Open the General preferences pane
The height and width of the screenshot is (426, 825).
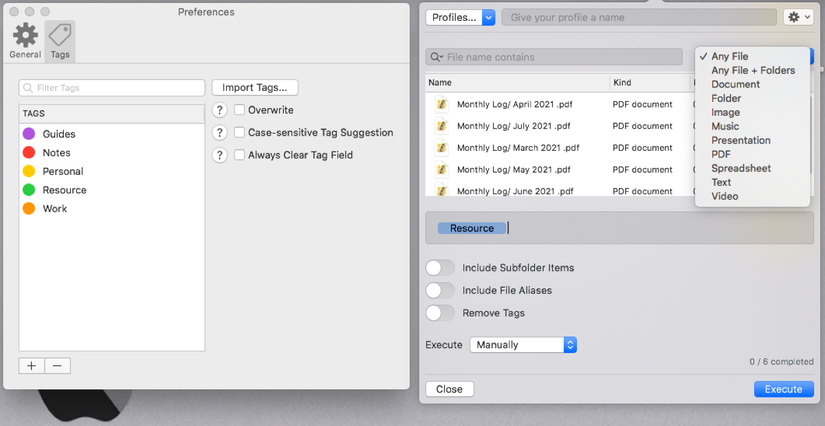tap(25, 41)
